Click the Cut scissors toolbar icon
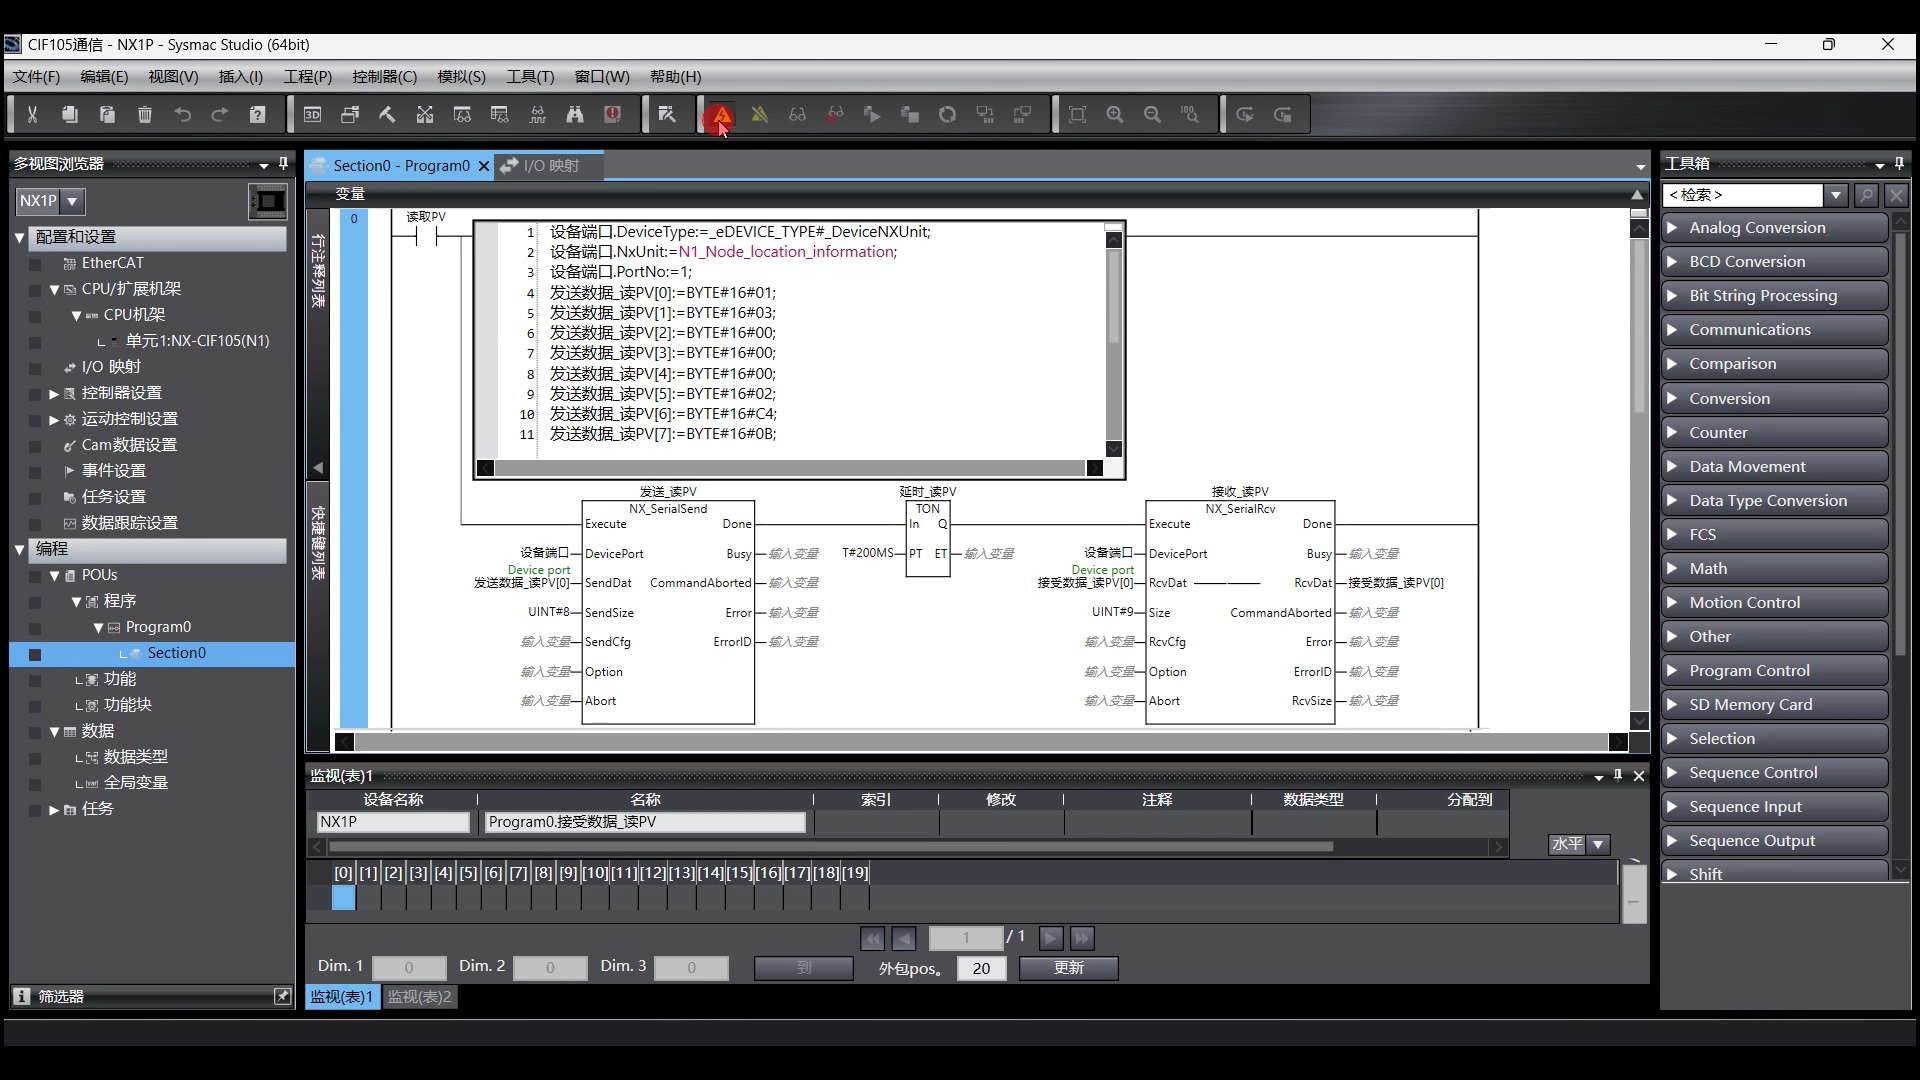 click(32, 115)
